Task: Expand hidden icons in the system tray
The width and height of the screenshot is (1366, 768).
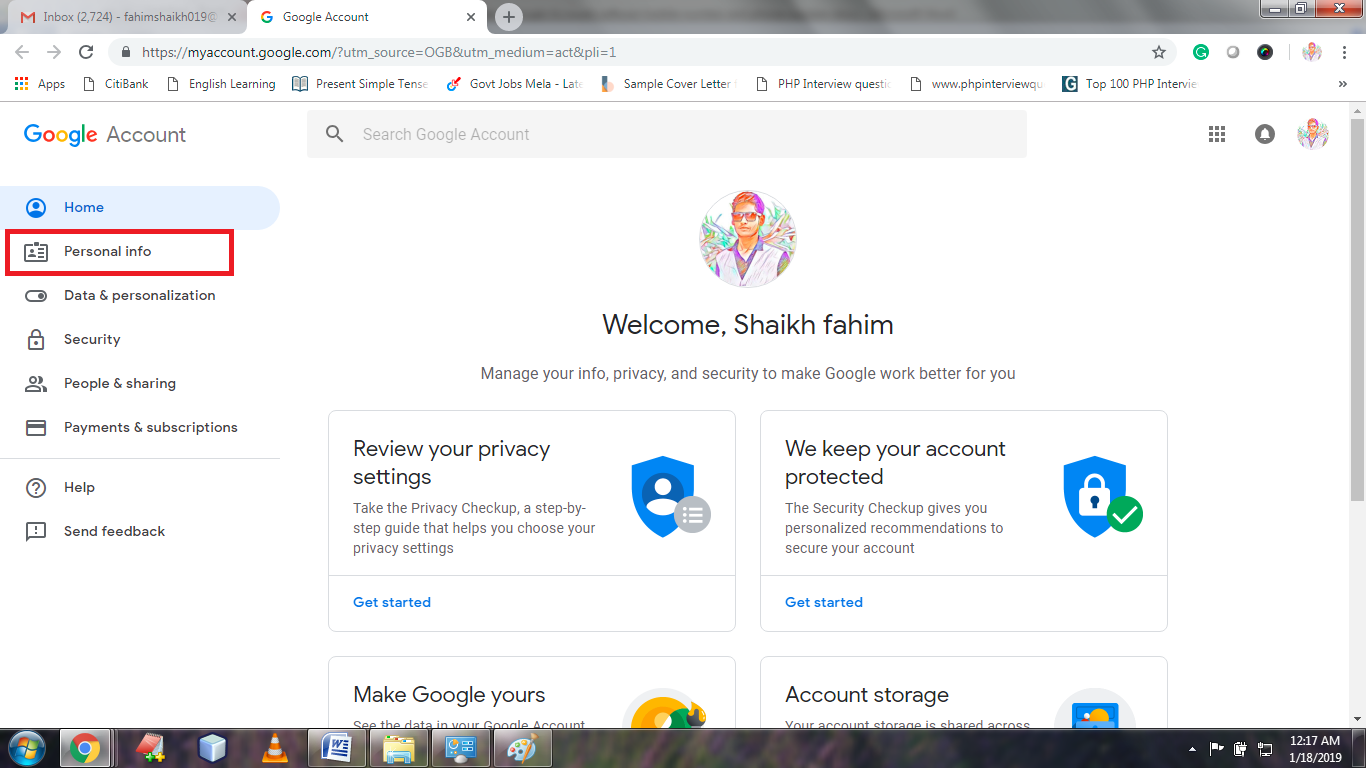Action: 1192,747
